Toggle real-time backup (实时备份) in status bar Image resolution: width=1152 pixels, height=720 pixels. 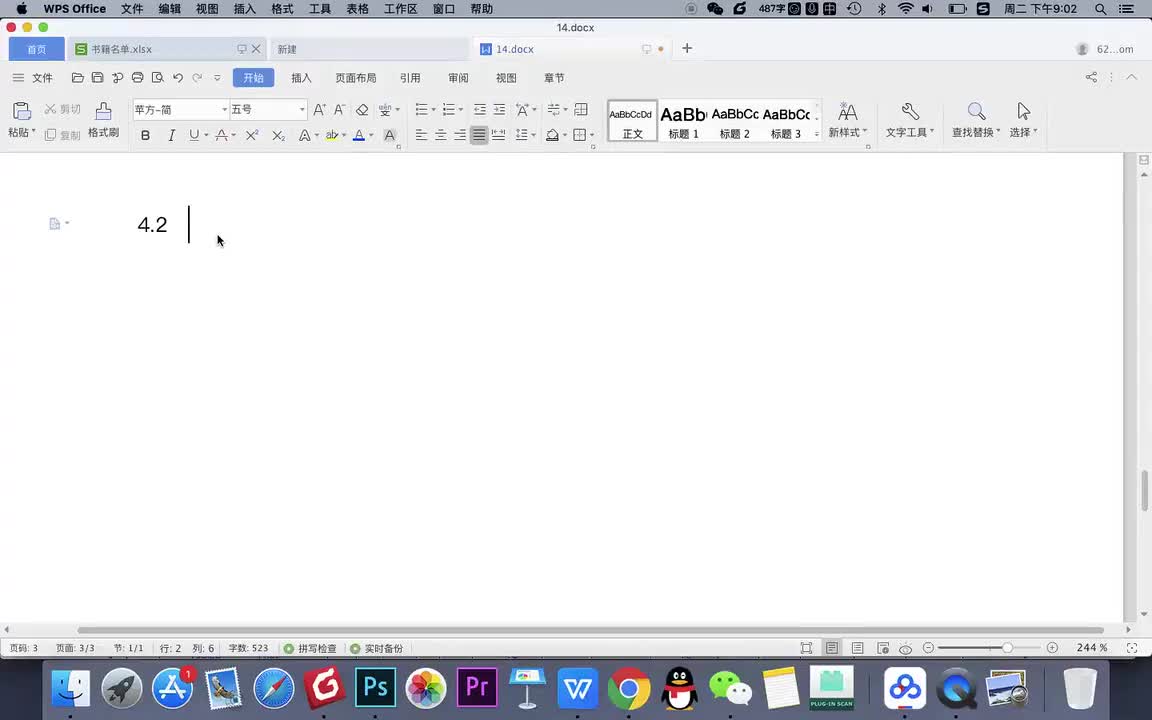click(376, 648)
